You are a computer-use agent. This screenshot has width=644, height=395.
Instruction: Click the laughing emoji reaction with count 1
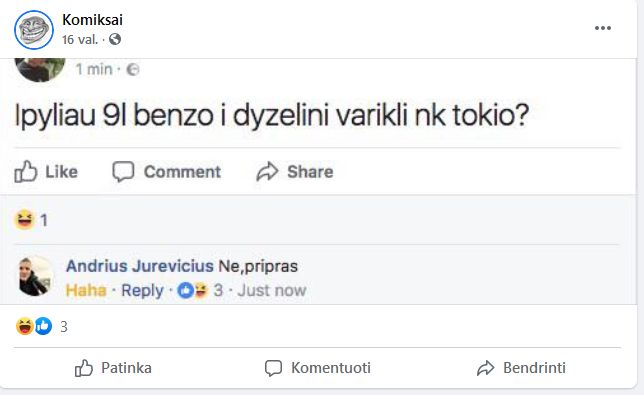31,220
